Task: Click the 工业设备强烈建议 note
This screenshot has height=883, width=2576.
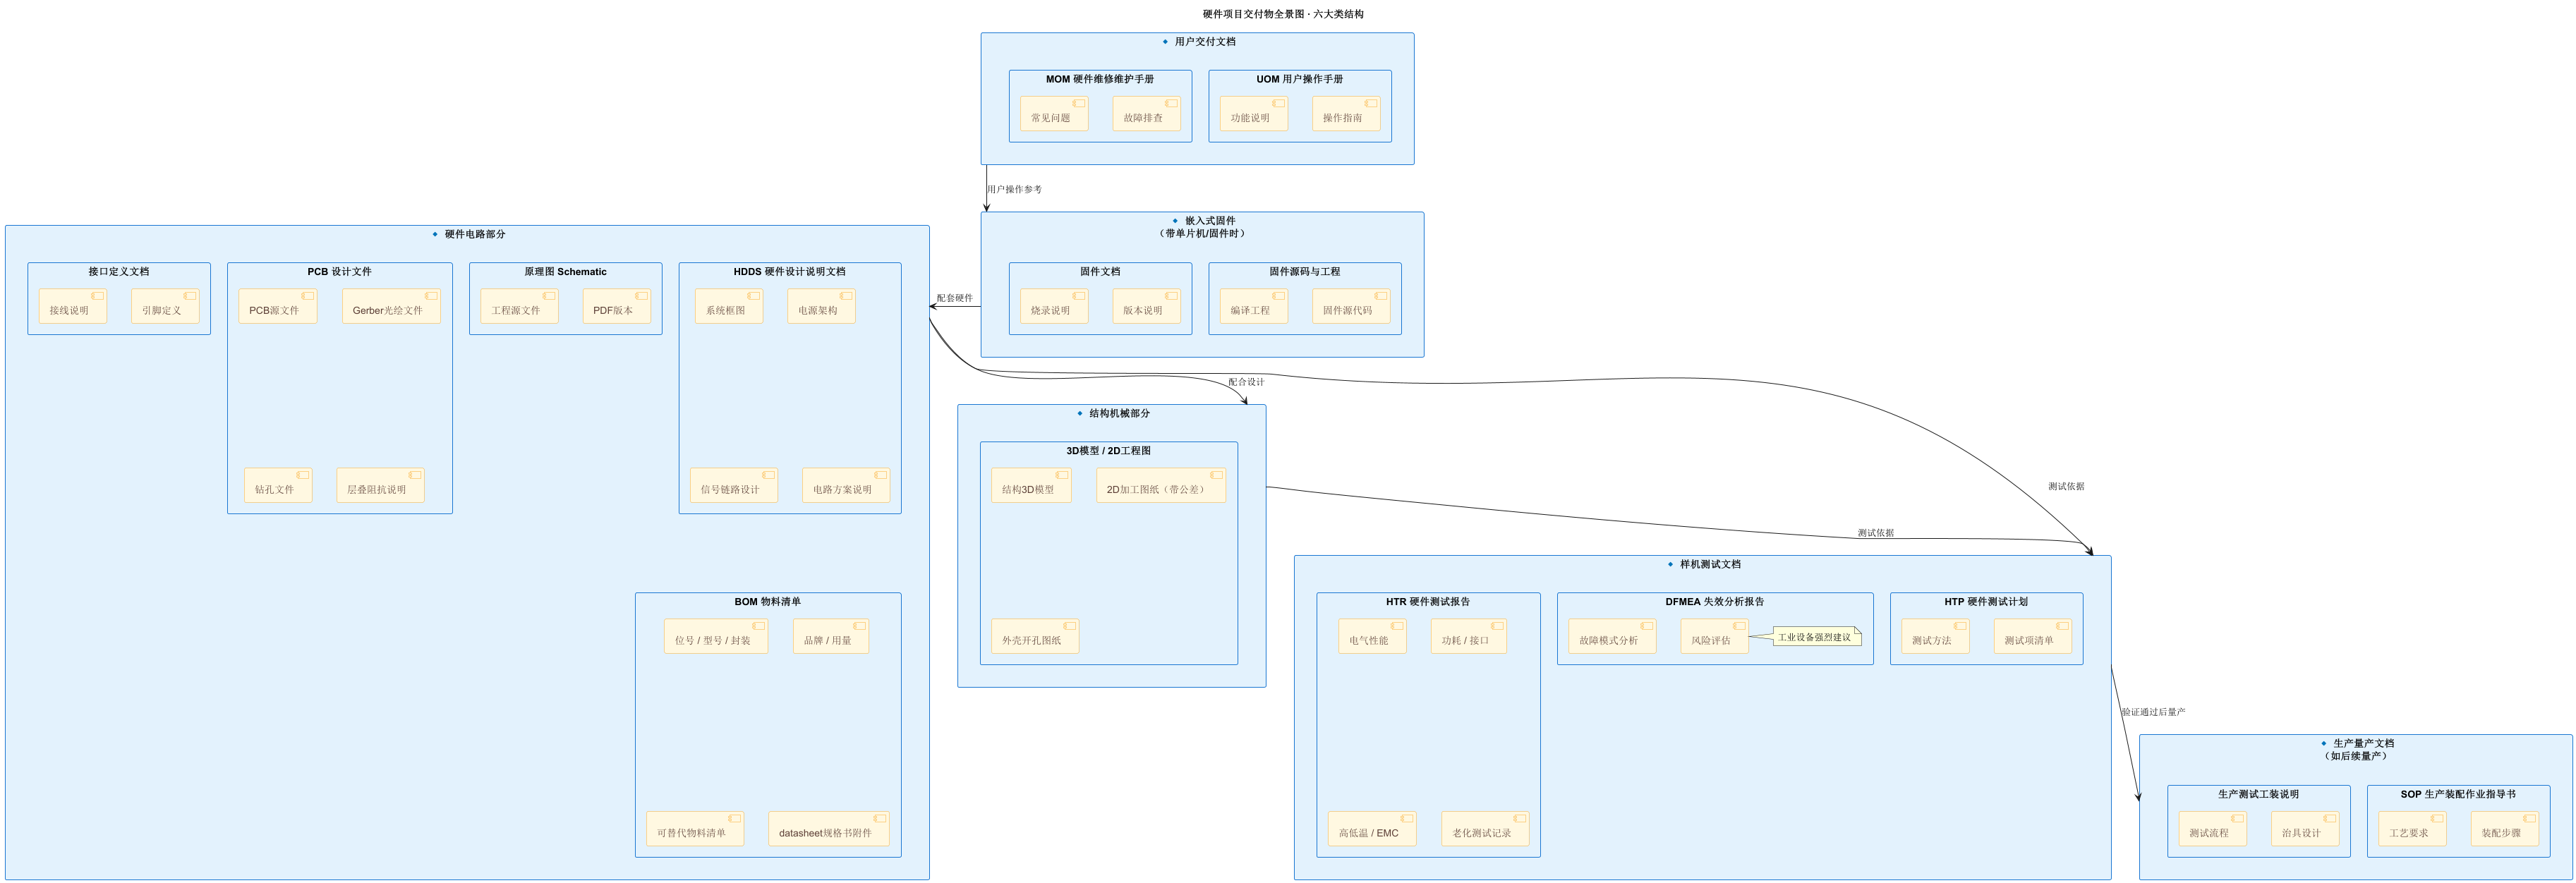Action: (x=1817, y=636)
